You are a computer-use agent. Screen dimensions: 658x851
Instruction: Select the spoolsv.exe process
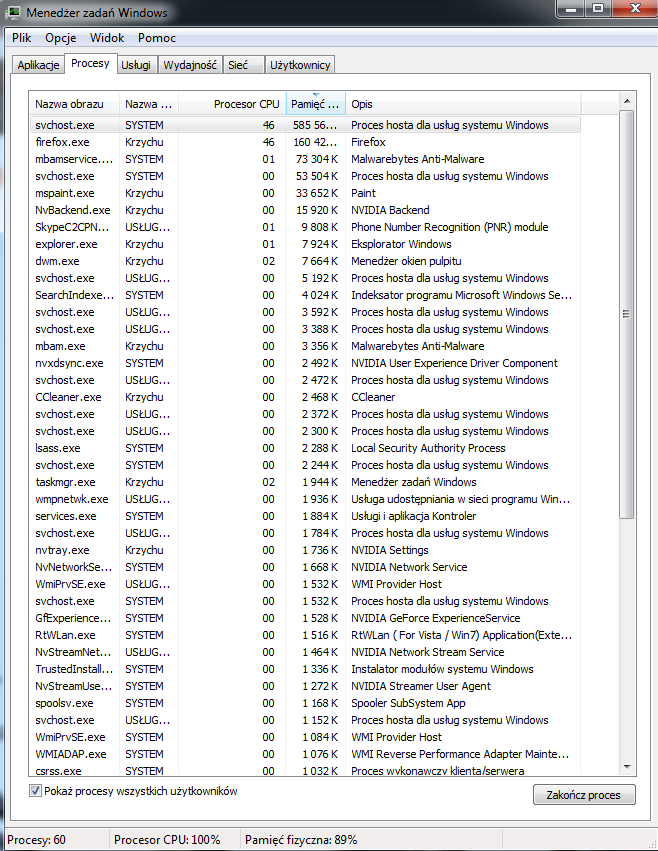click(305, 703)
